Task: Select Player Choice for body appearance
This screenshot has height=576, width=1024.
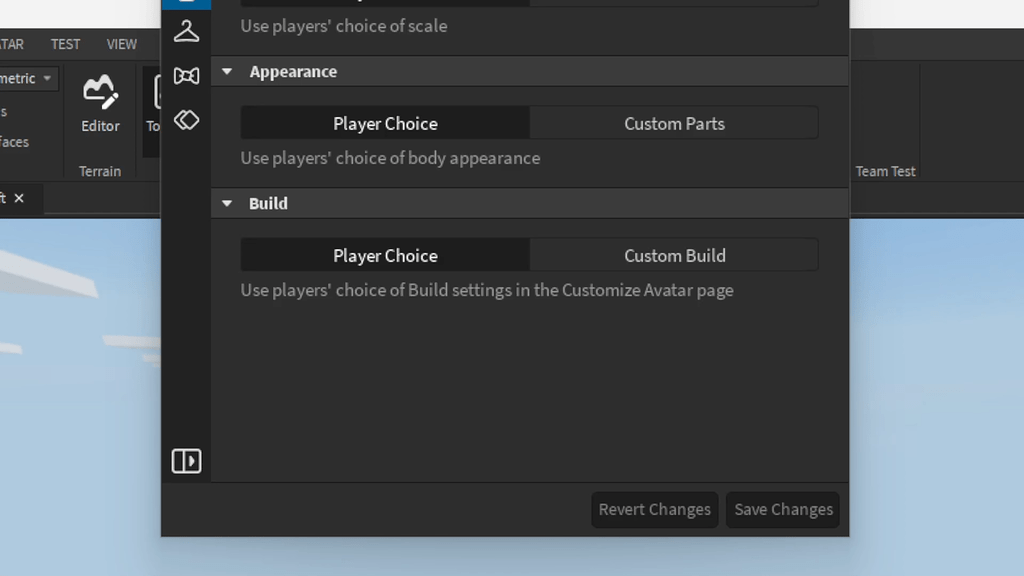Action: tap(385, 122)
